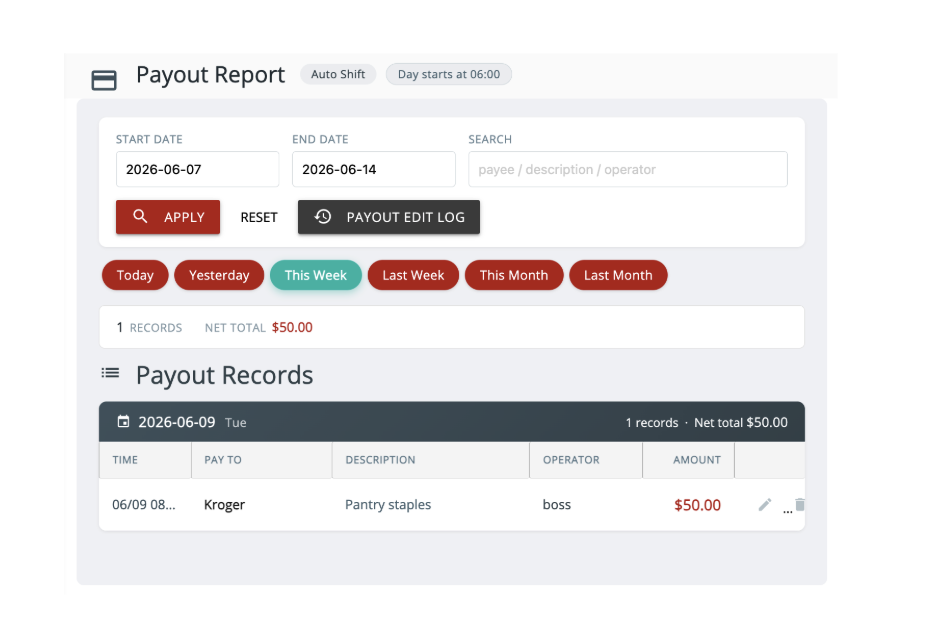This screenshot has width=928, height=636.
Task: Apply the date filter
Action: tap(167, 217)
